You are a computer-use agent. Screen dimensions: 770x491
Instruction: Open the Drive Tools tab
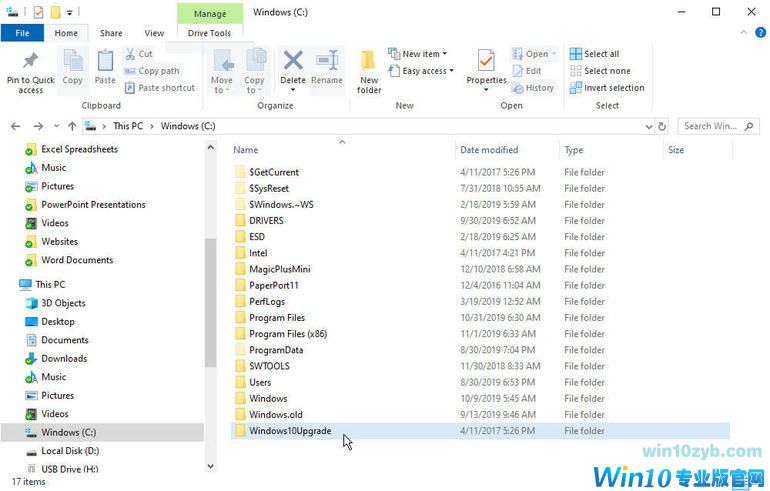(209, 33)
